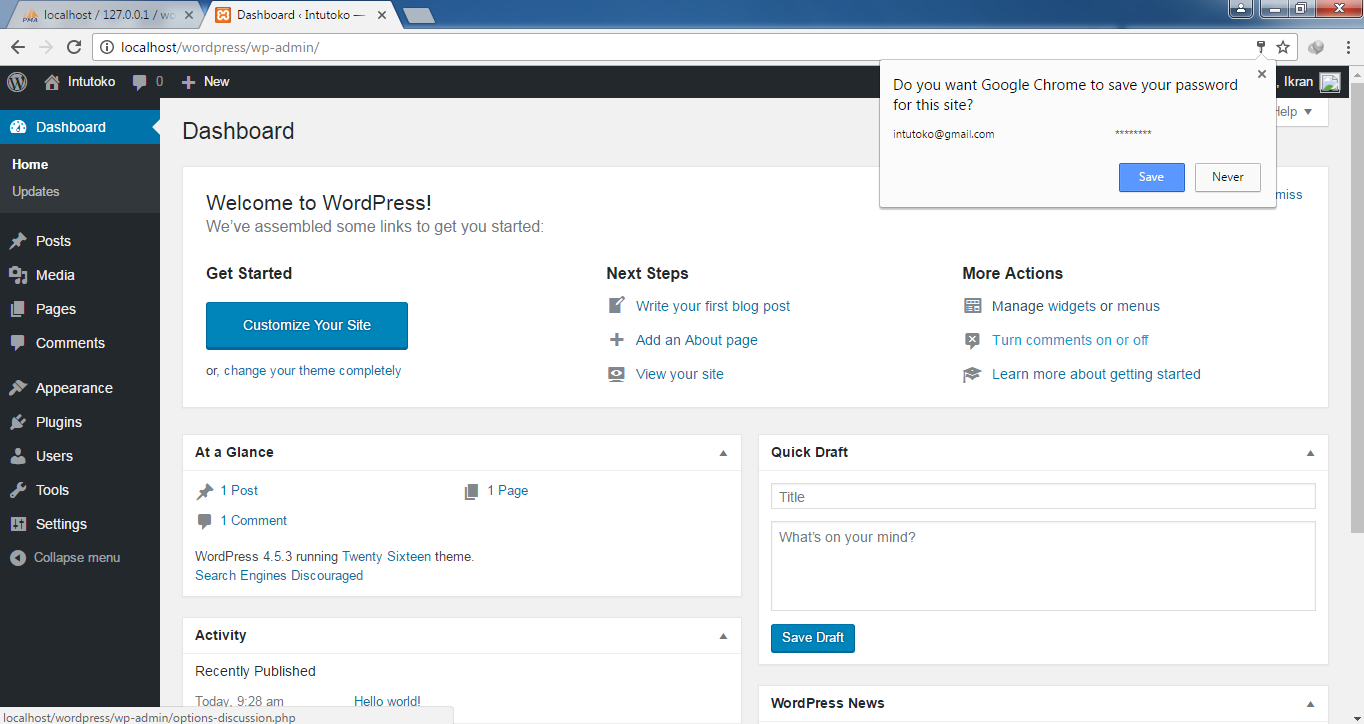1364x724 pixels.
Task: Click the Settings sliders icon in sidebar
Action: 18,524
